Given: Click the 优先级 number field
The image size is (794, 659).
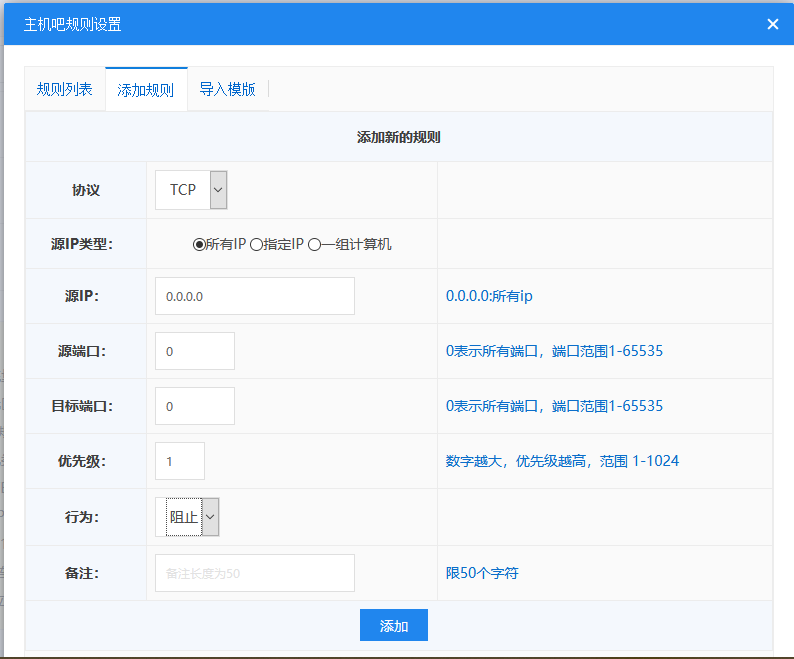Looking at the screenshot, I should point(180,461).
